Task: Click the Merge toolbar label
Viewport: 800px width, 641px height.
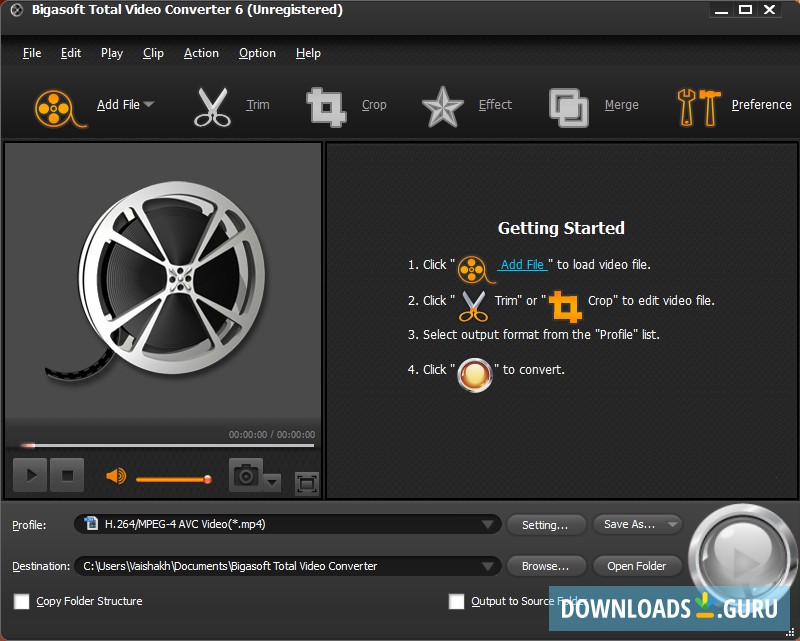Action: coord(621,105)
